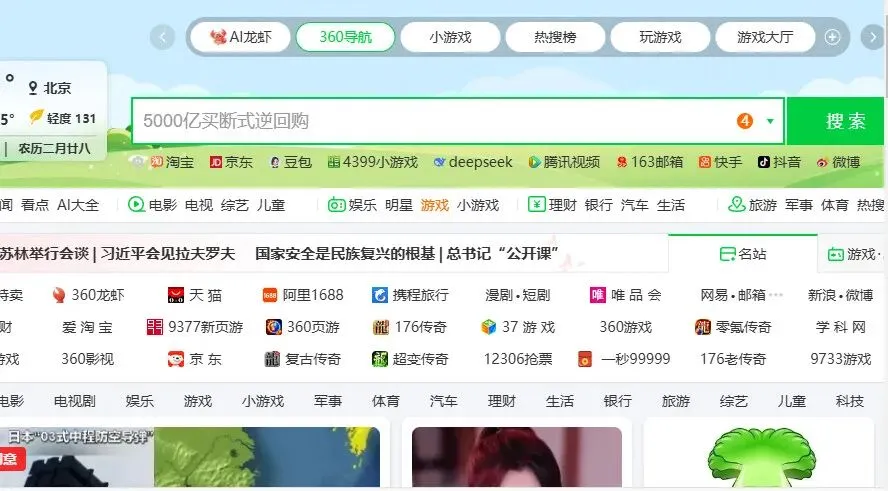
Task: Open the 京东 JD shortcut
Action: [x=231, y=163]
